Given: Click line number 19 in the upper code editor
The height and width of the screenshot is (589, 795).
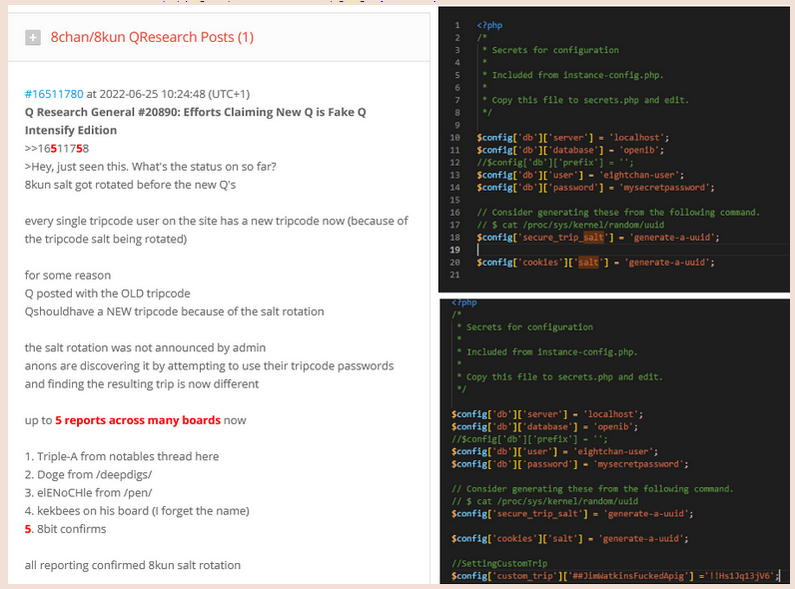Looking at the screenshot, I should [455, 250].
